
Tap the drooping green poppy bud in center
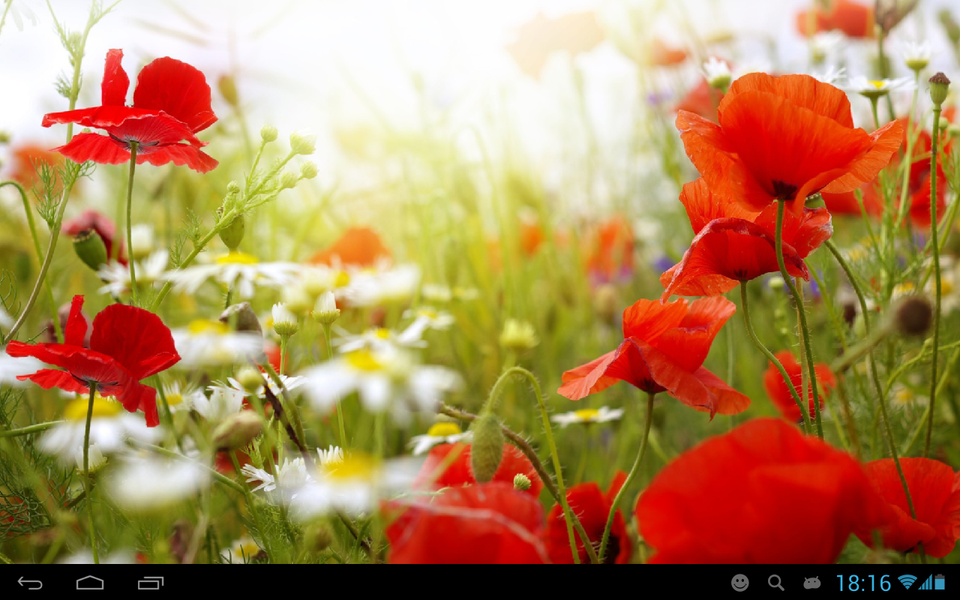tap(487, 446)
